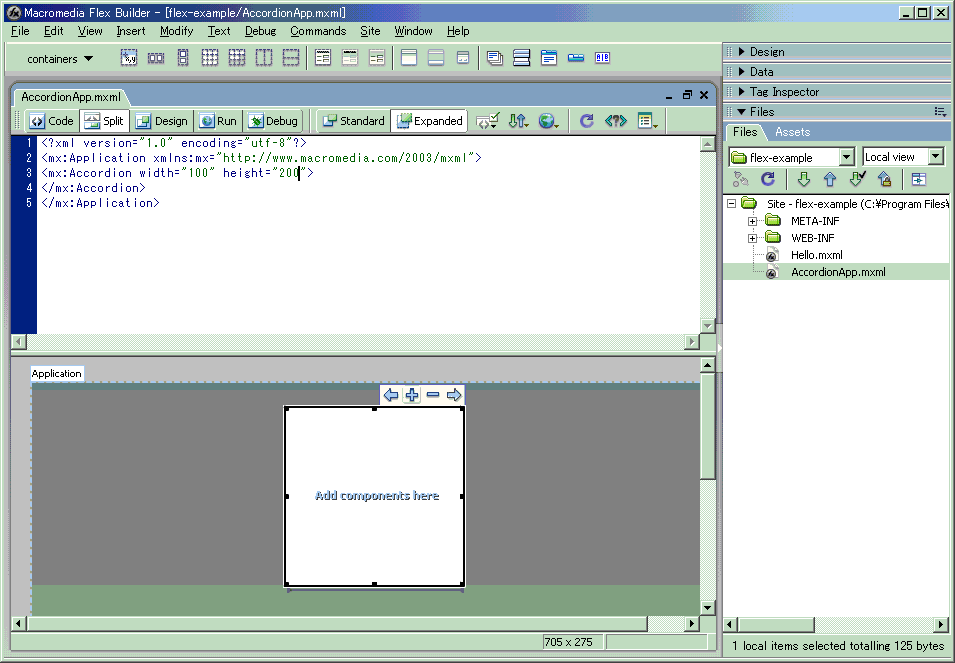This screenshot has height=663, width=955.
Task: Open the Commands menu
Action: coord(318,31)
